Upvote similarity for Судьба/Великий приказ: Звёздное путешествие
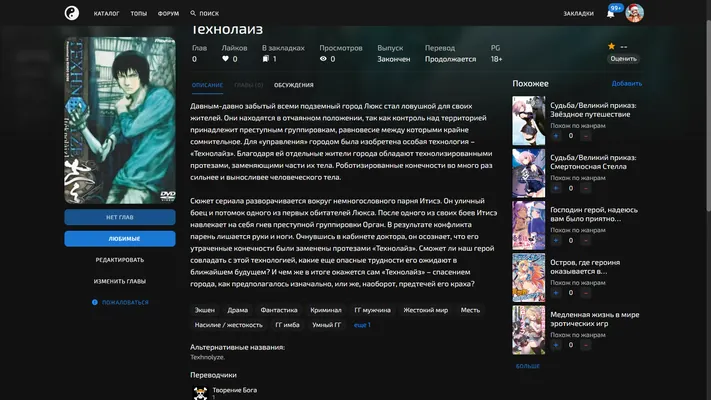 [556, 136]
